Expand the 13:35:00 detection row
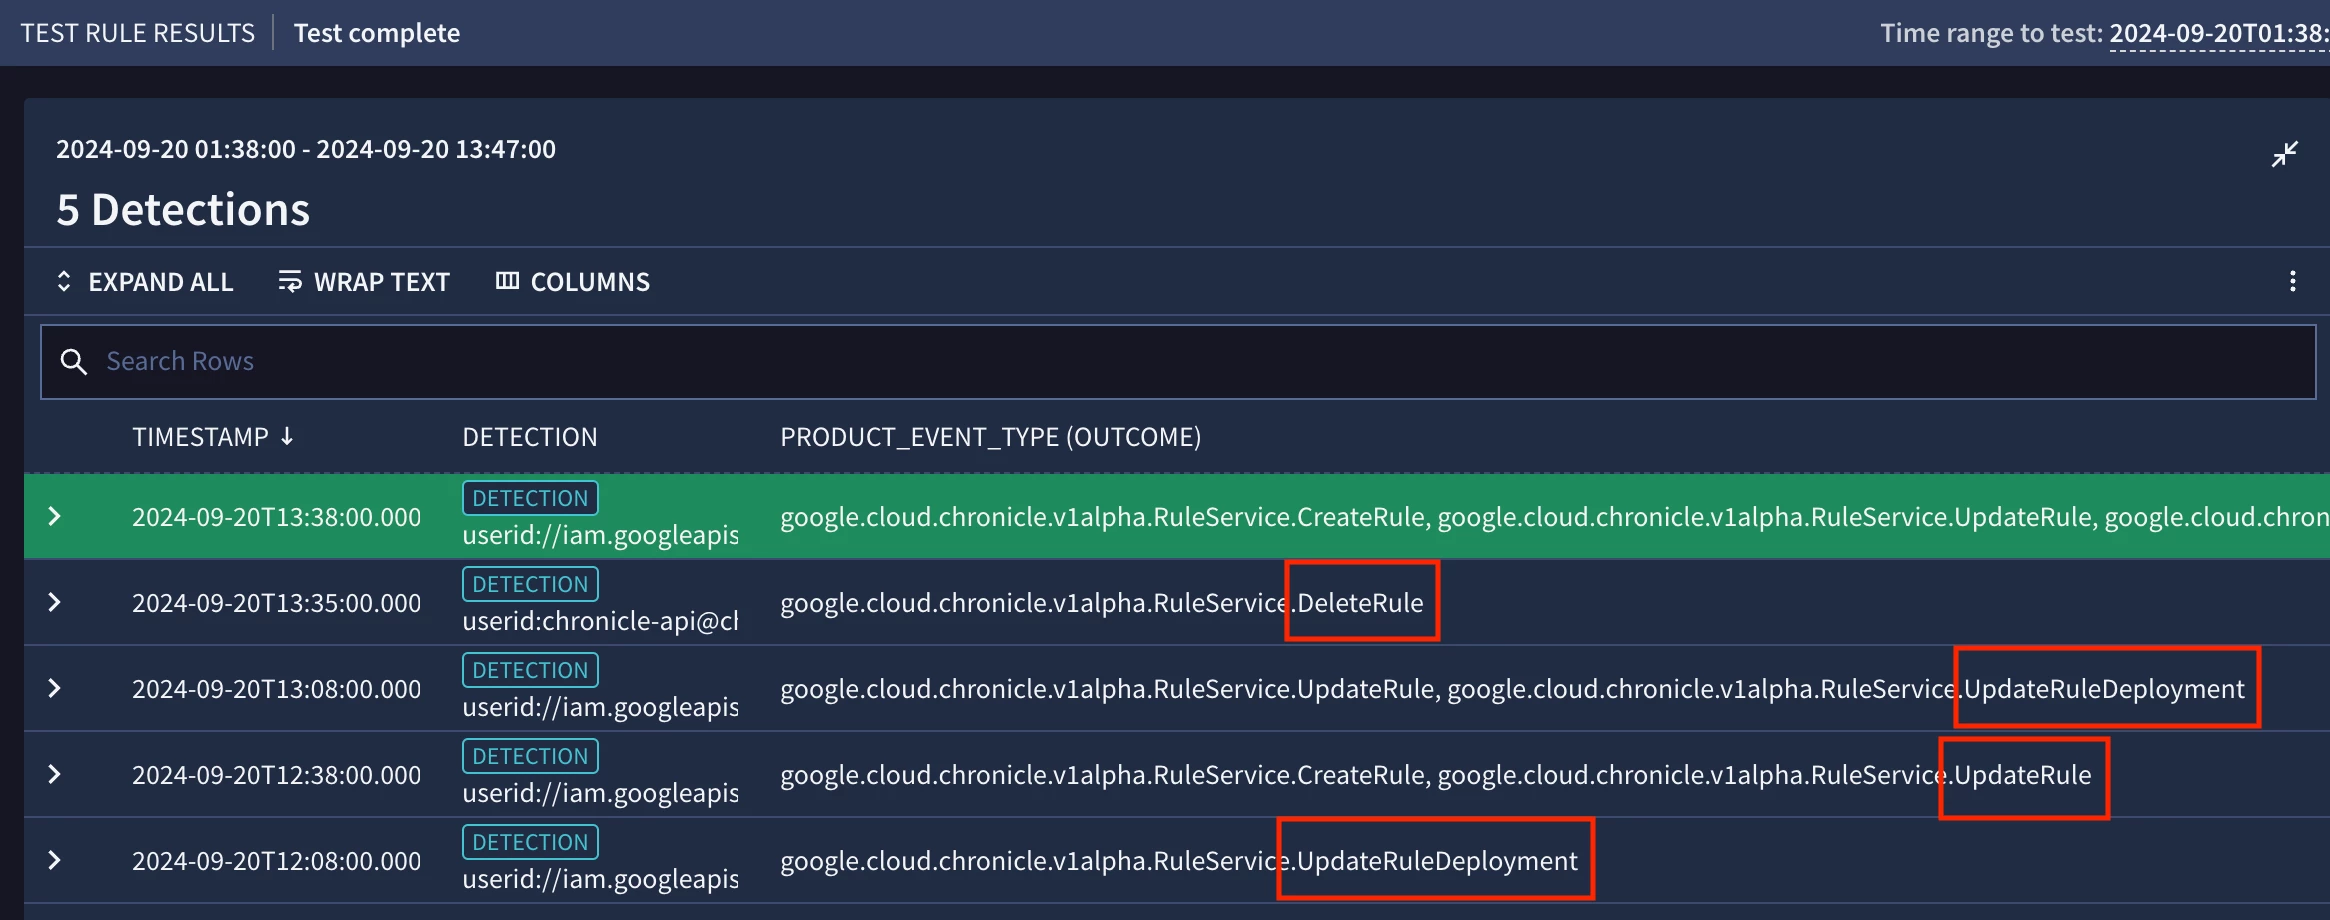Viewport: 2330px width, 920px height. click(x=55, y=602)
